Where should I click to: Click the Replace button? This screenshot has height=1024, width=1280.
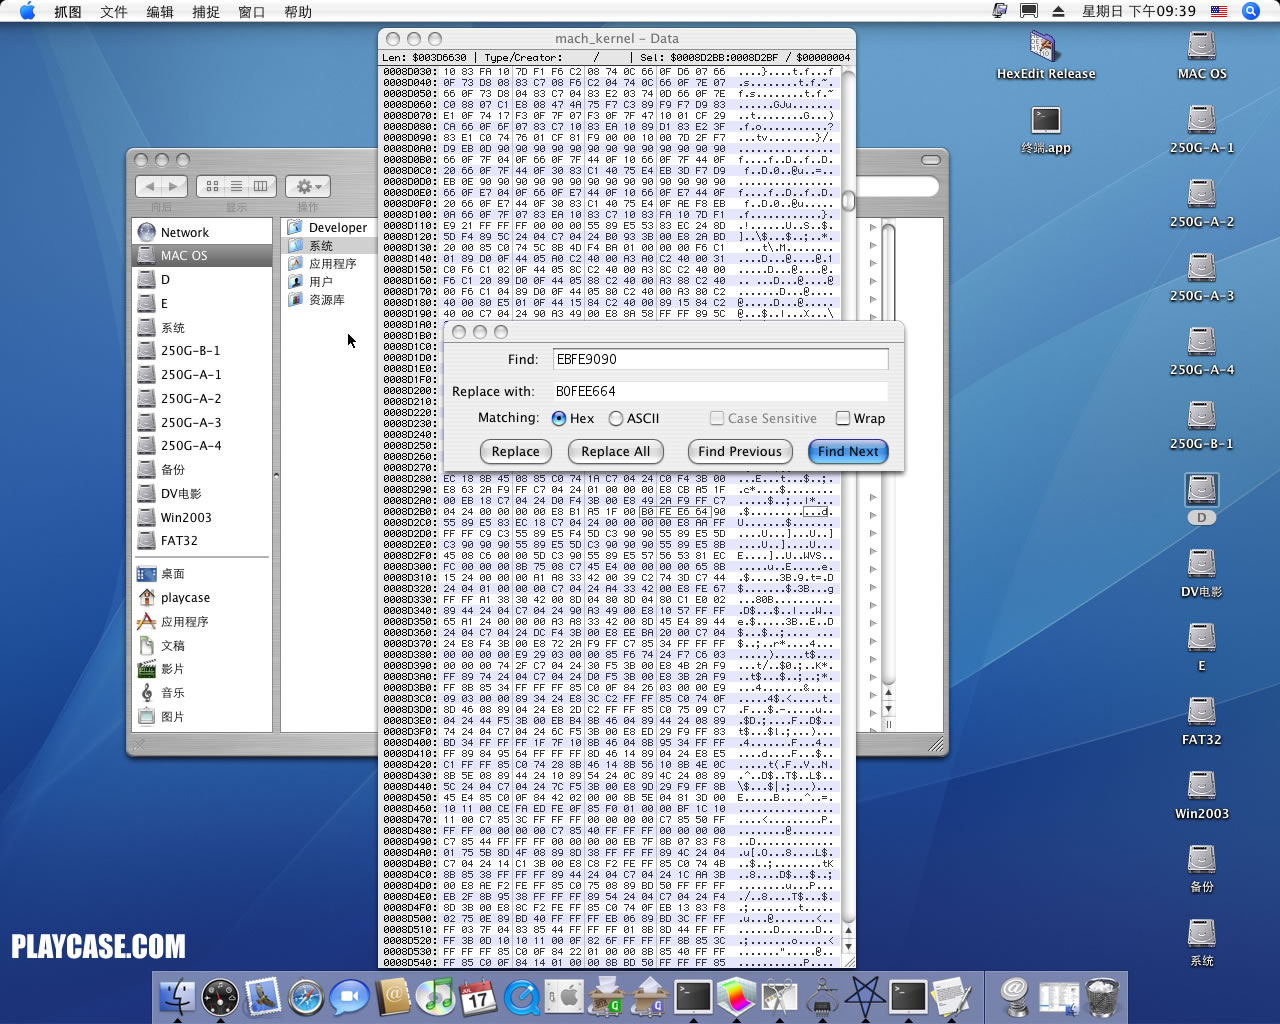pos(516,452)
